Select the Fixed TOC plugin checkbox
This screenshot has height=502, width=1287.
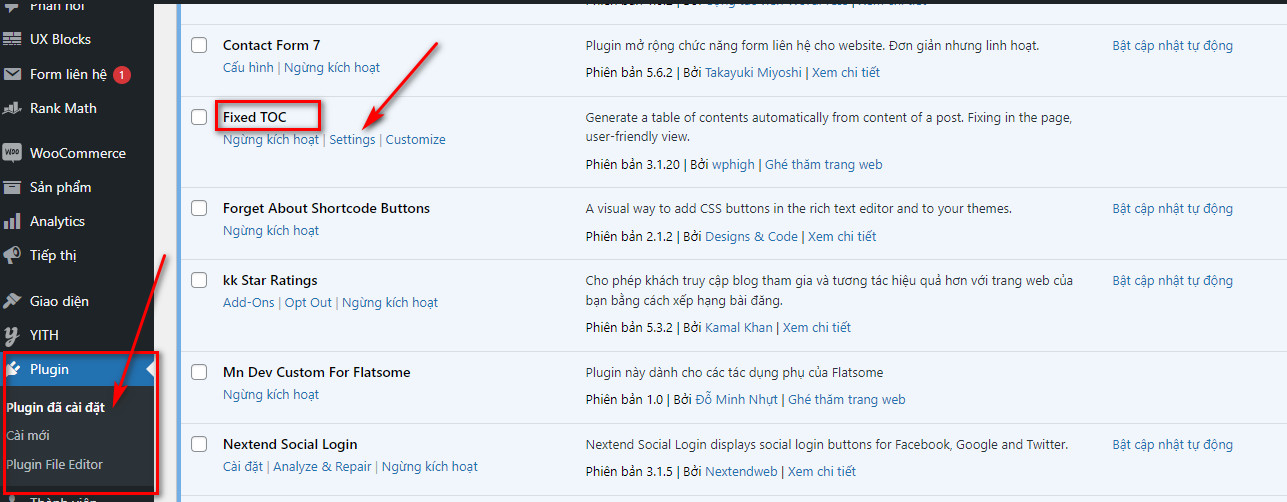point(199,117)
